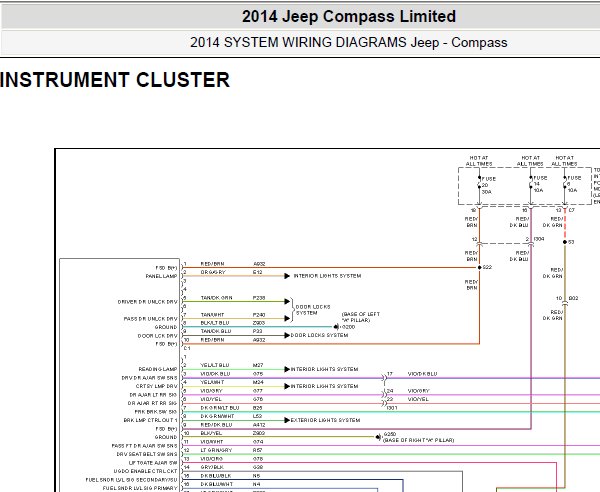Click the 'FUEL SNDR LVL SIG PRIMARY' label
Image resolution: width=600 pixels, height=492 pixels.
140,488
